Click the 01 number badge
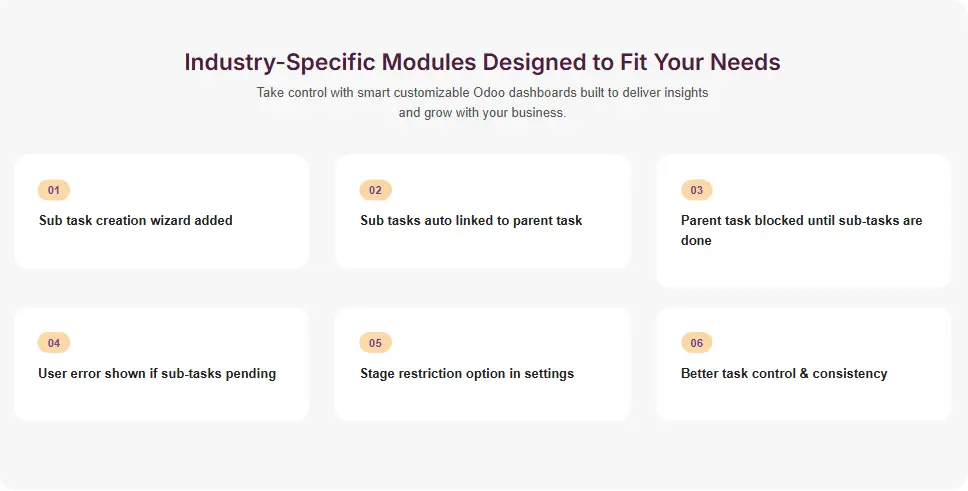Viewport: 968px width, 491px height. coord(54,190)
